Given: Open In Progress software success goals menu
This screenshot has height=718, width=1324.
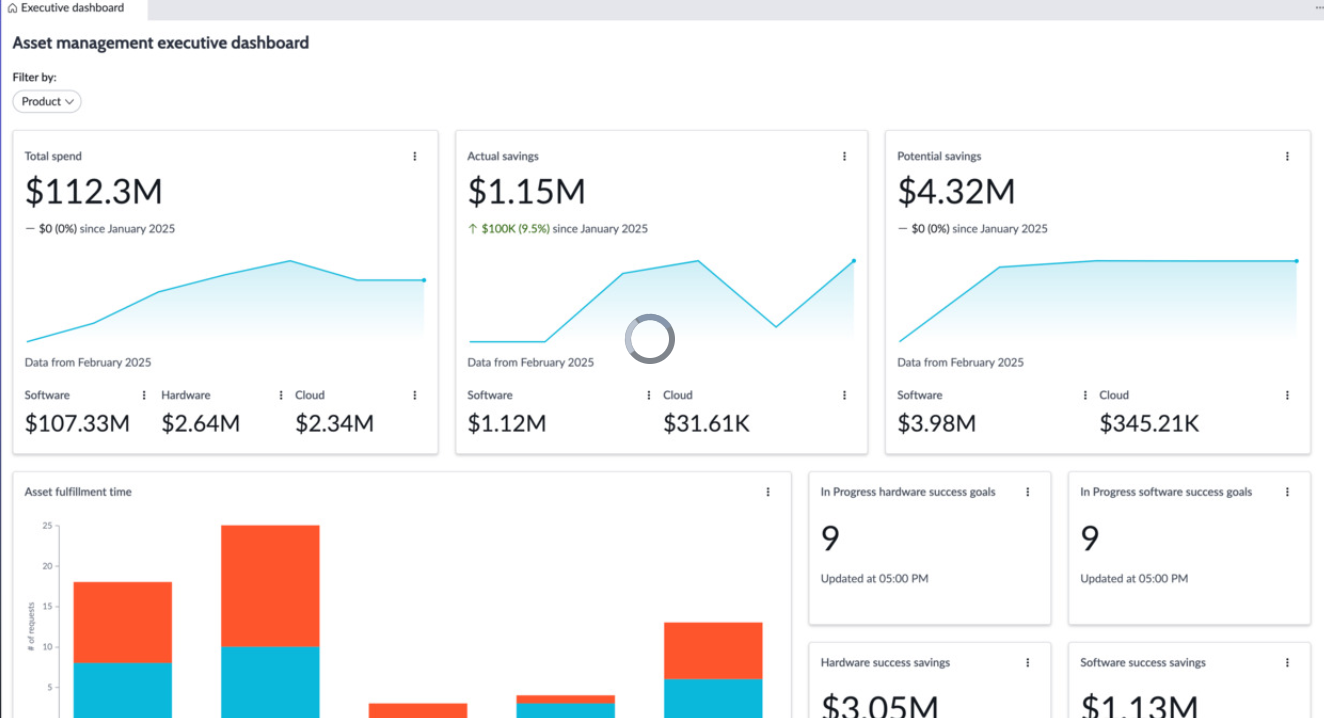Looking at the screenshot, I should tap(1287, 492).
